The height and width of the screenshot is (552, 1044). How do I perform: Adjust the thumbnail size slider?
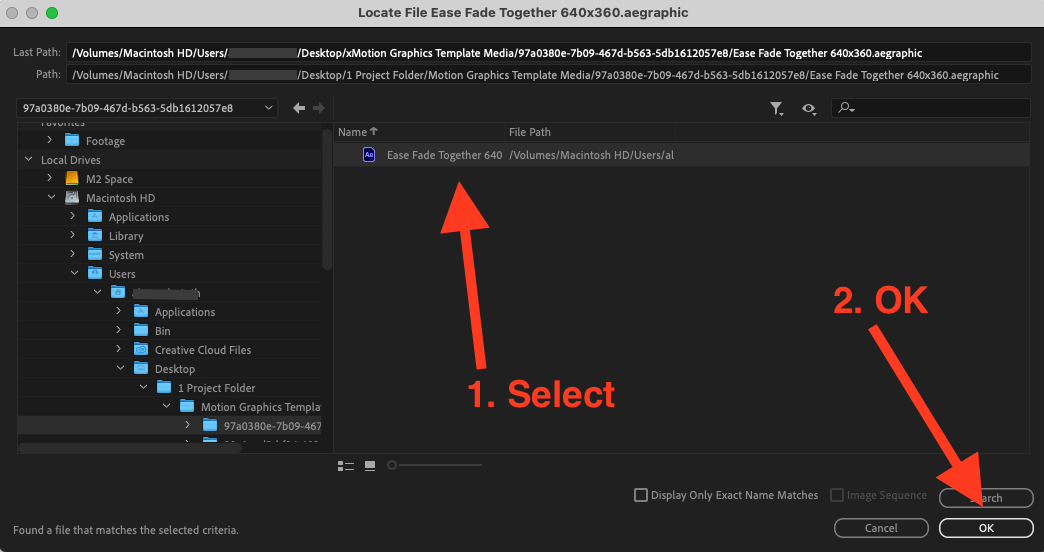click(392, 465)
